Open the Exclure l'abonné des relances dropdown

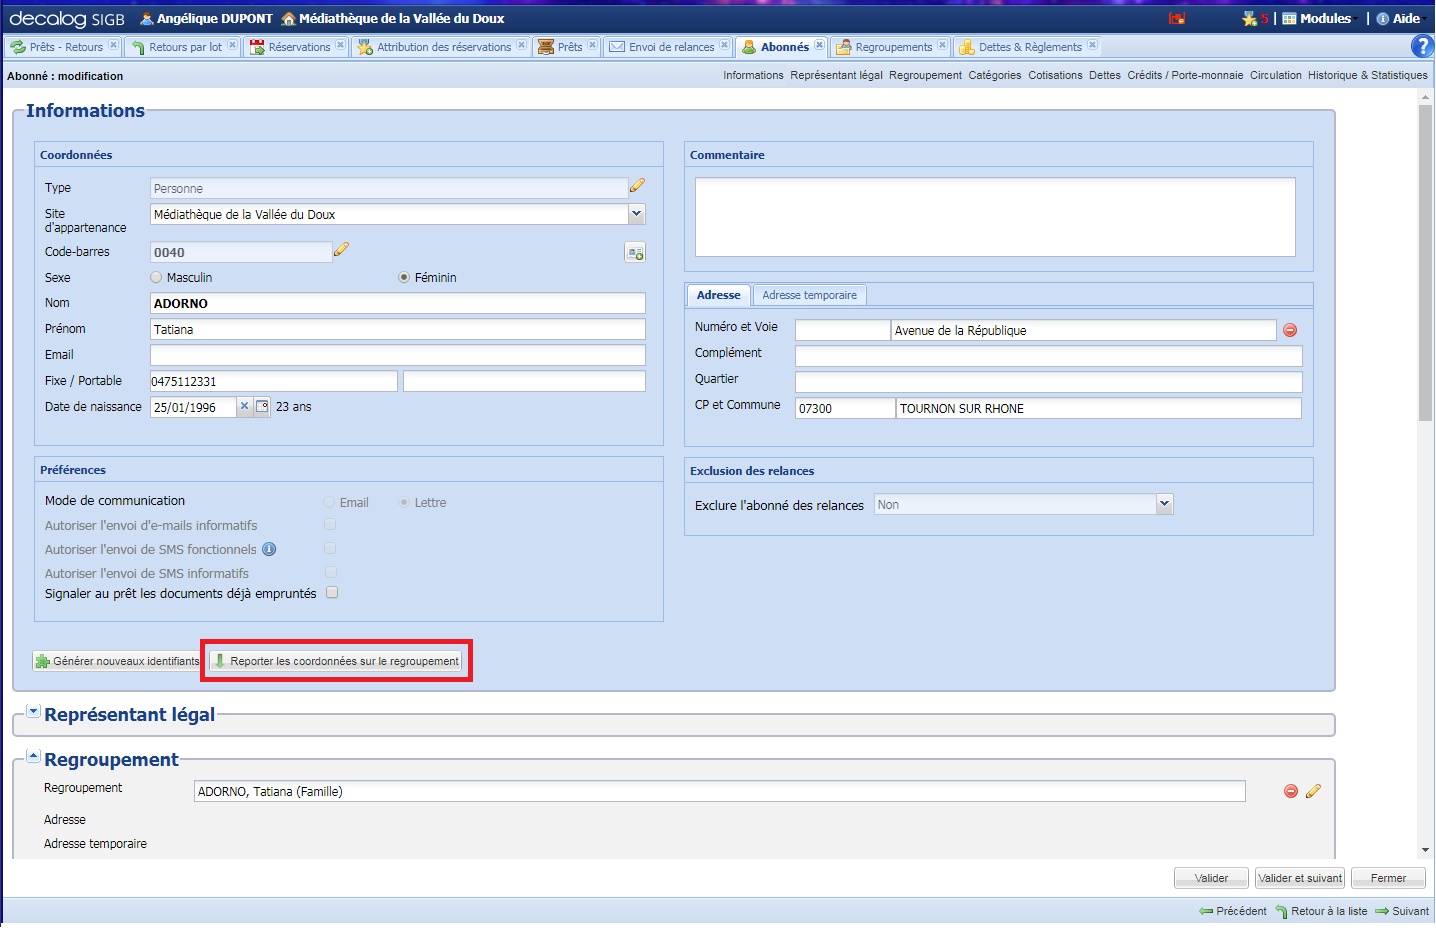(1164, 504)
